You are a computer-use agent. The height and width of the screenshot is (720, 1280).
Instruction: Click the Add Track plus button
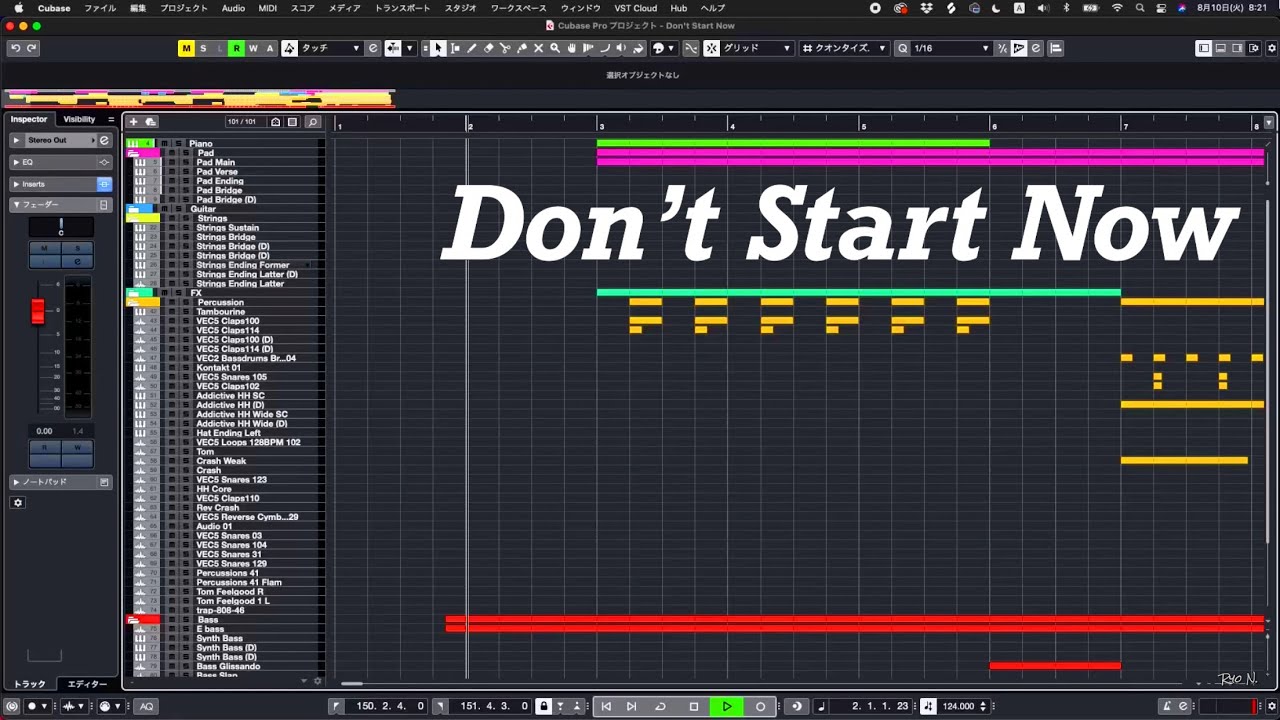(133, 122)
